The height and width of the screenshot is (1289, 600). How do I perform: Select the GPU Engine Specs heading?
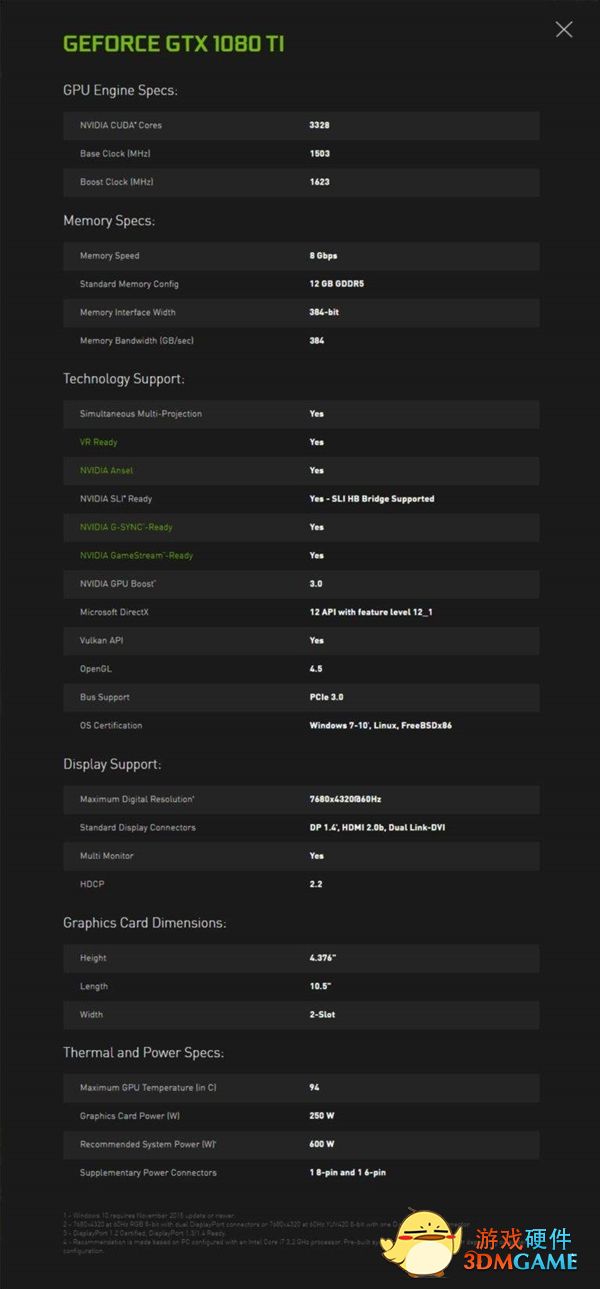click(x=120, y=91)
